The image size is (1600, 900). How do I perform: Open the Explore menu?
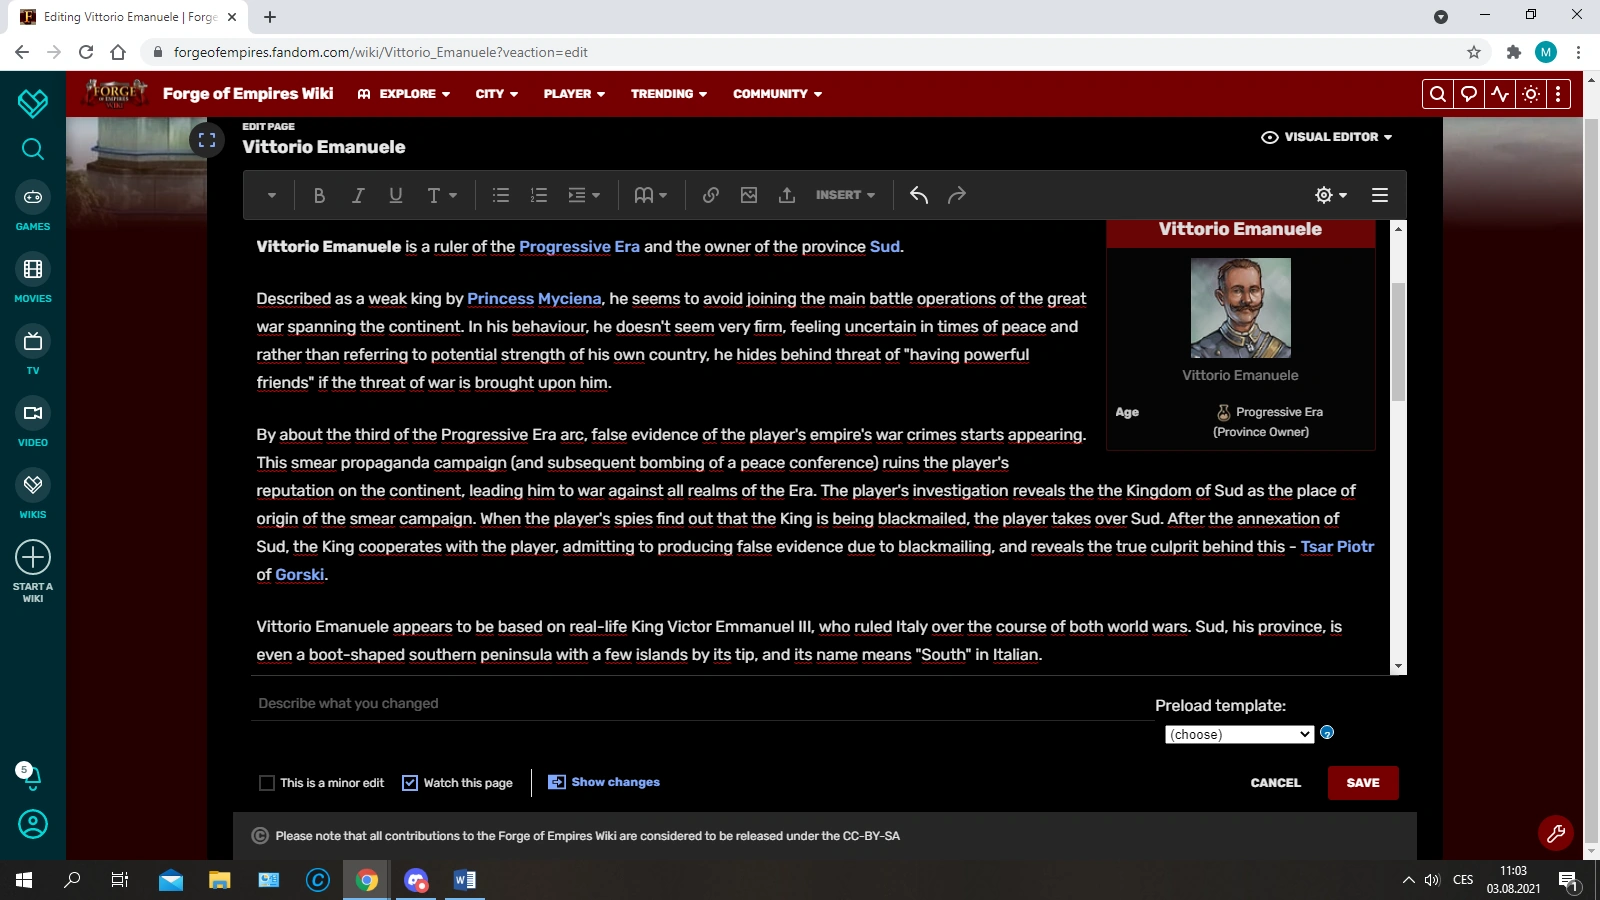pyautogui.click(x=404, y=94)
